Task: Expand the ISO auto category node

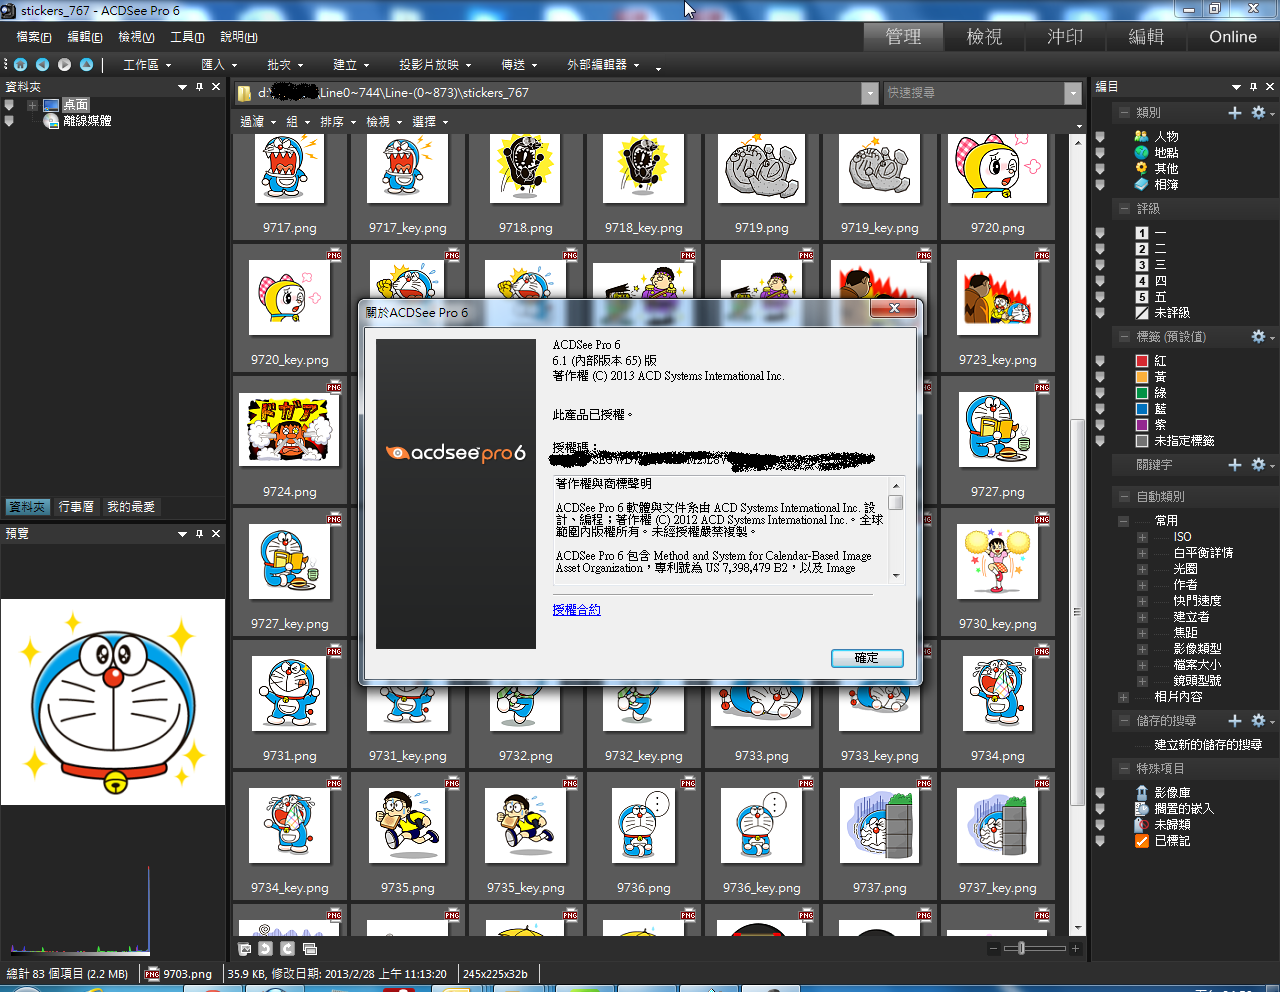Action: pyautogui.click(x=1142, y=537)
